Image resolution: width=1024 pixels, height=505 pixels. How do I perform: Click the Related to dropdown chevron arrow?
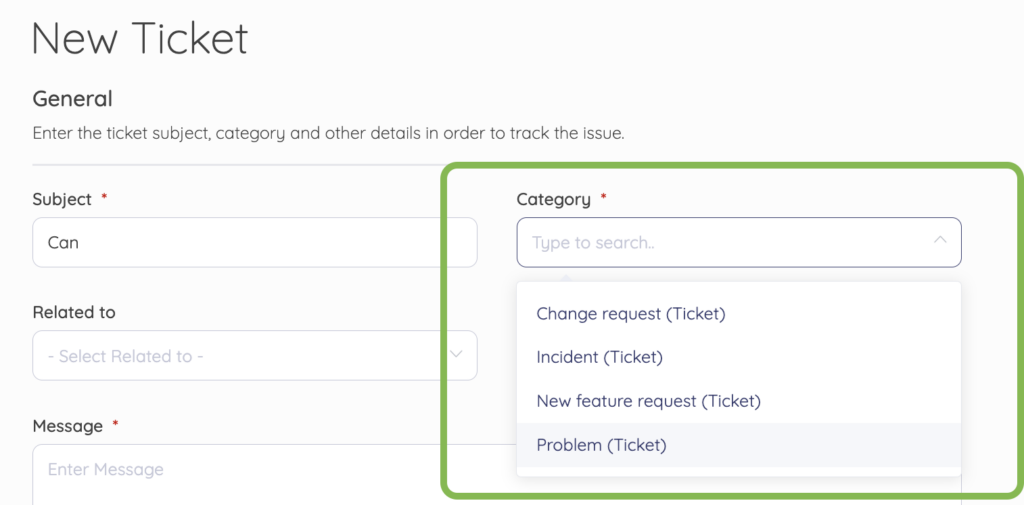[x=456, y=354]
